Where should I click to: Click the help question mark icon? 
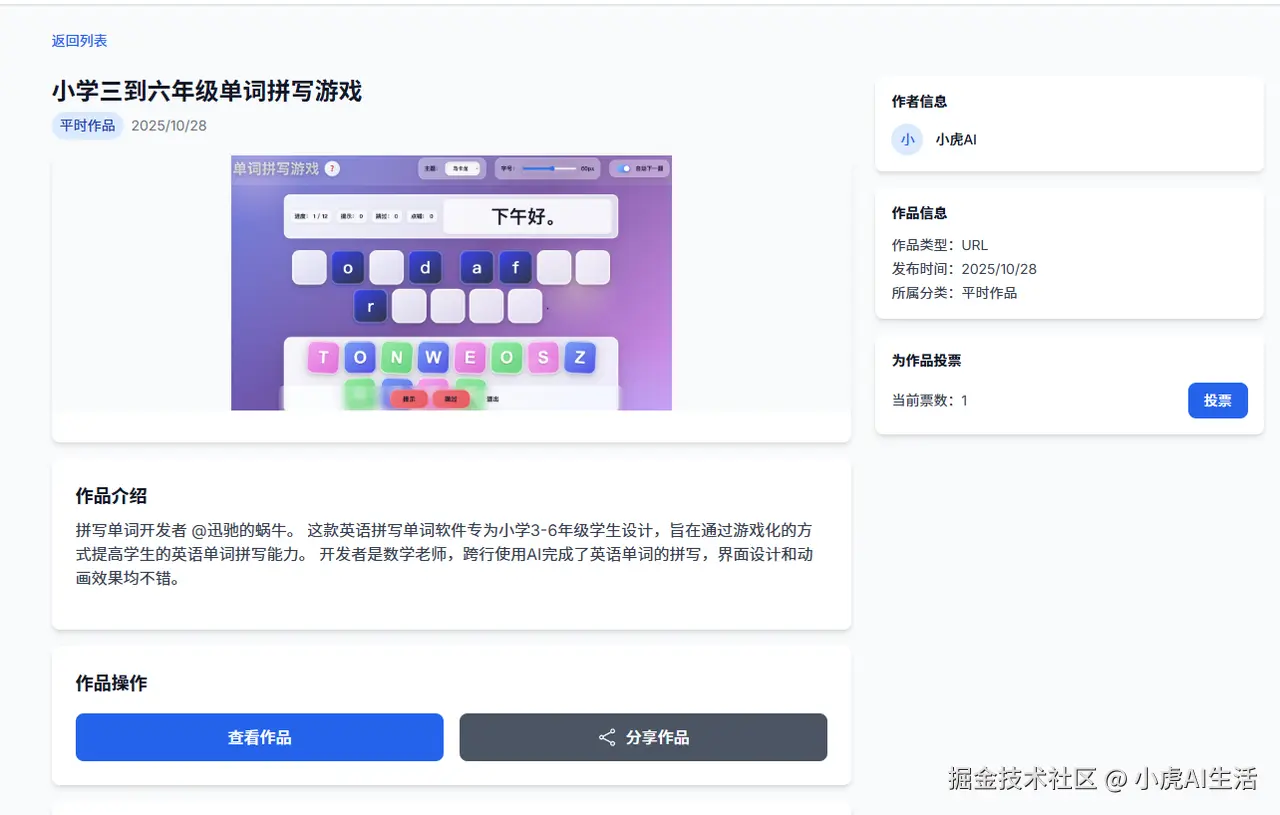[332, 169]
